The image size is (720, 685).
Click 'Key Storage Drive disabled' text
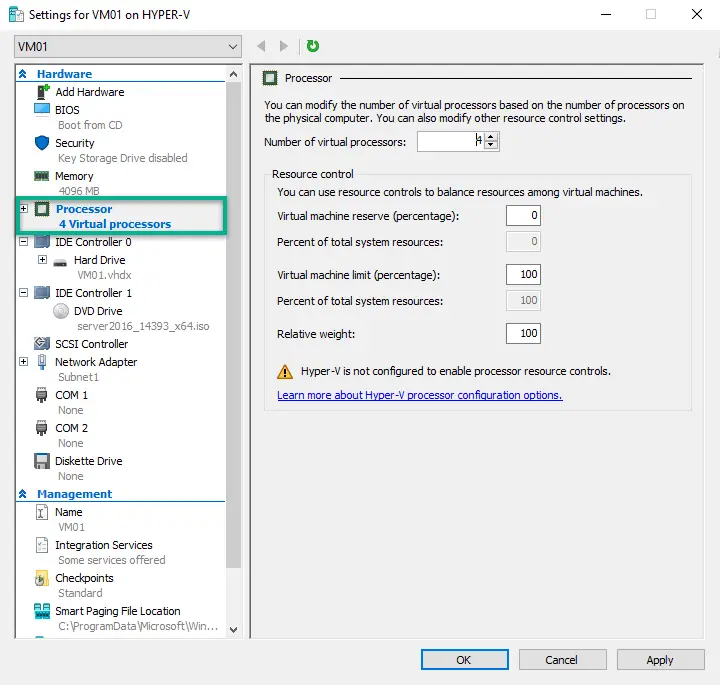123,158
